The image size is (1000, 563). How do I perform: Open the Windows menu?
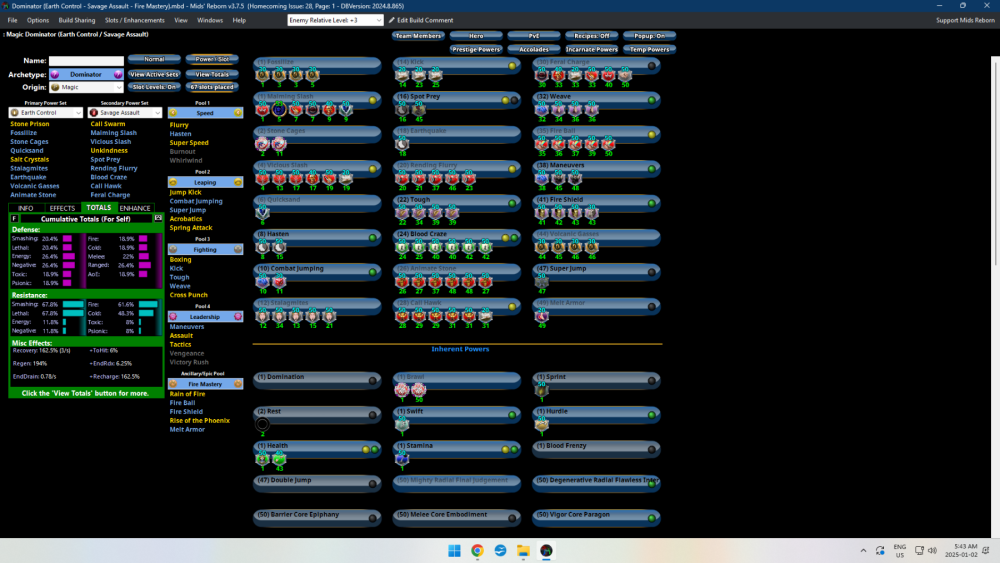point(210,20)
